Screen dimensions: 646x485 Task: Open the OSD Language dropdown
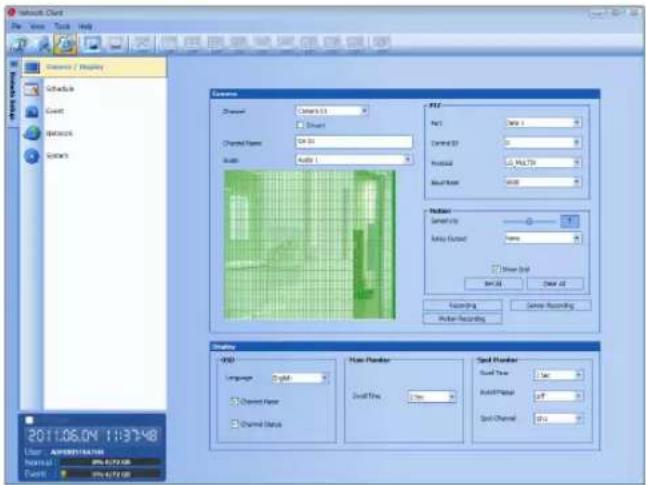click(300, 378)
